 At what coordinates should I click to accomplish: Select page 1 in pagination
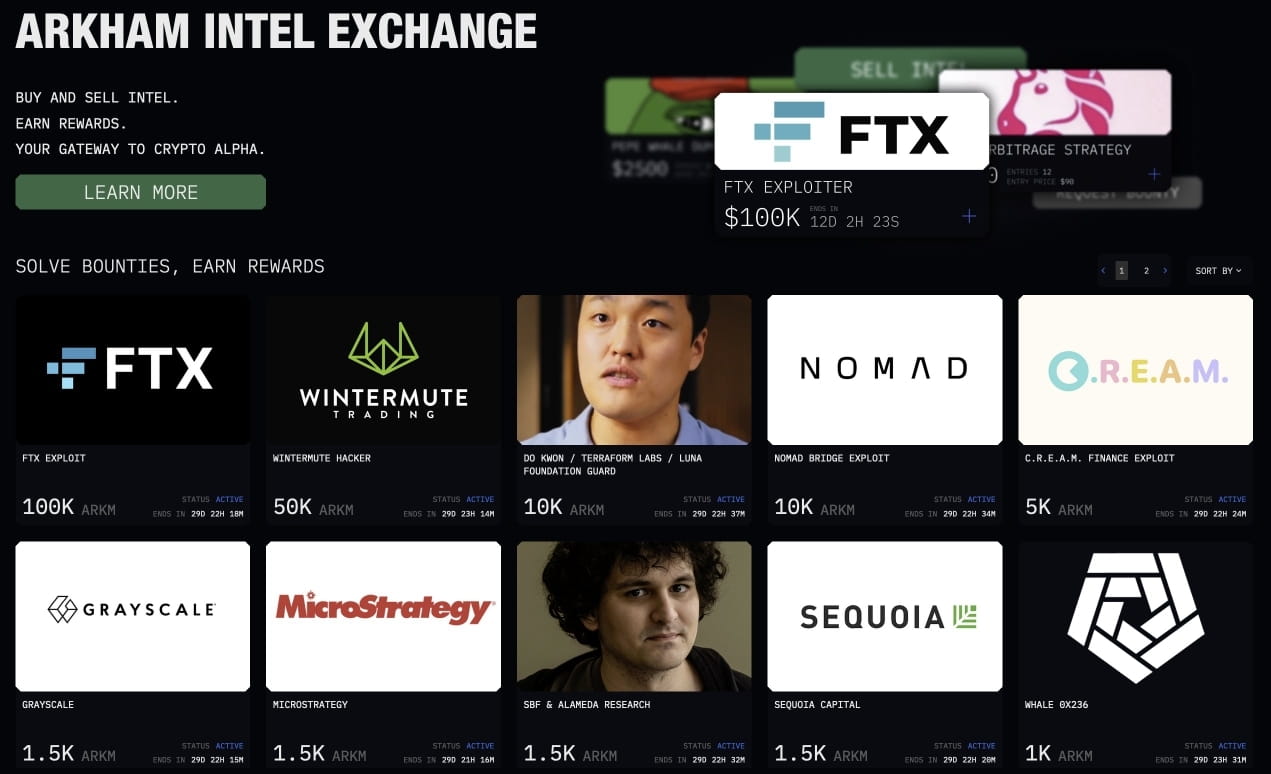[1121, 270]
